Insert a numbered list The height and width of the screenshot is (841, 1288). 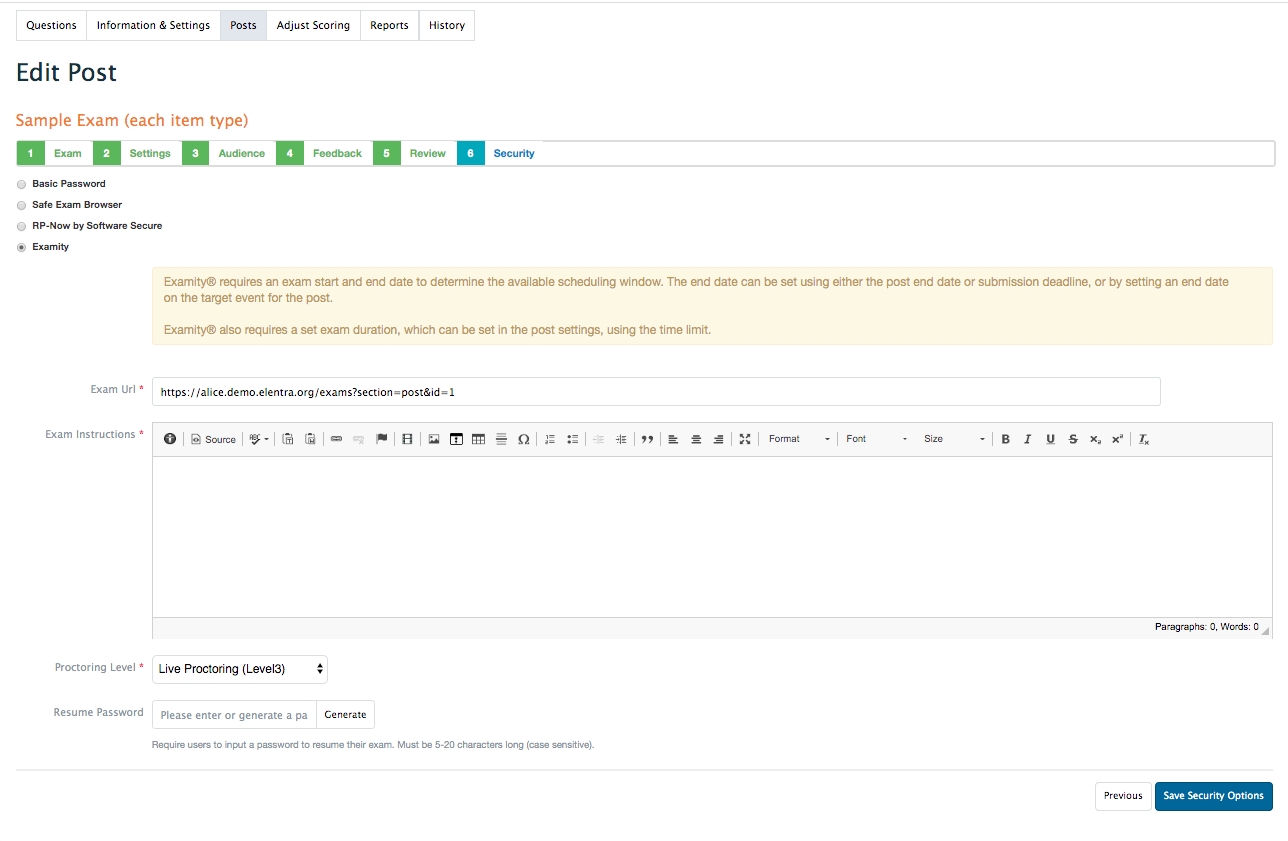coord(549,439)
